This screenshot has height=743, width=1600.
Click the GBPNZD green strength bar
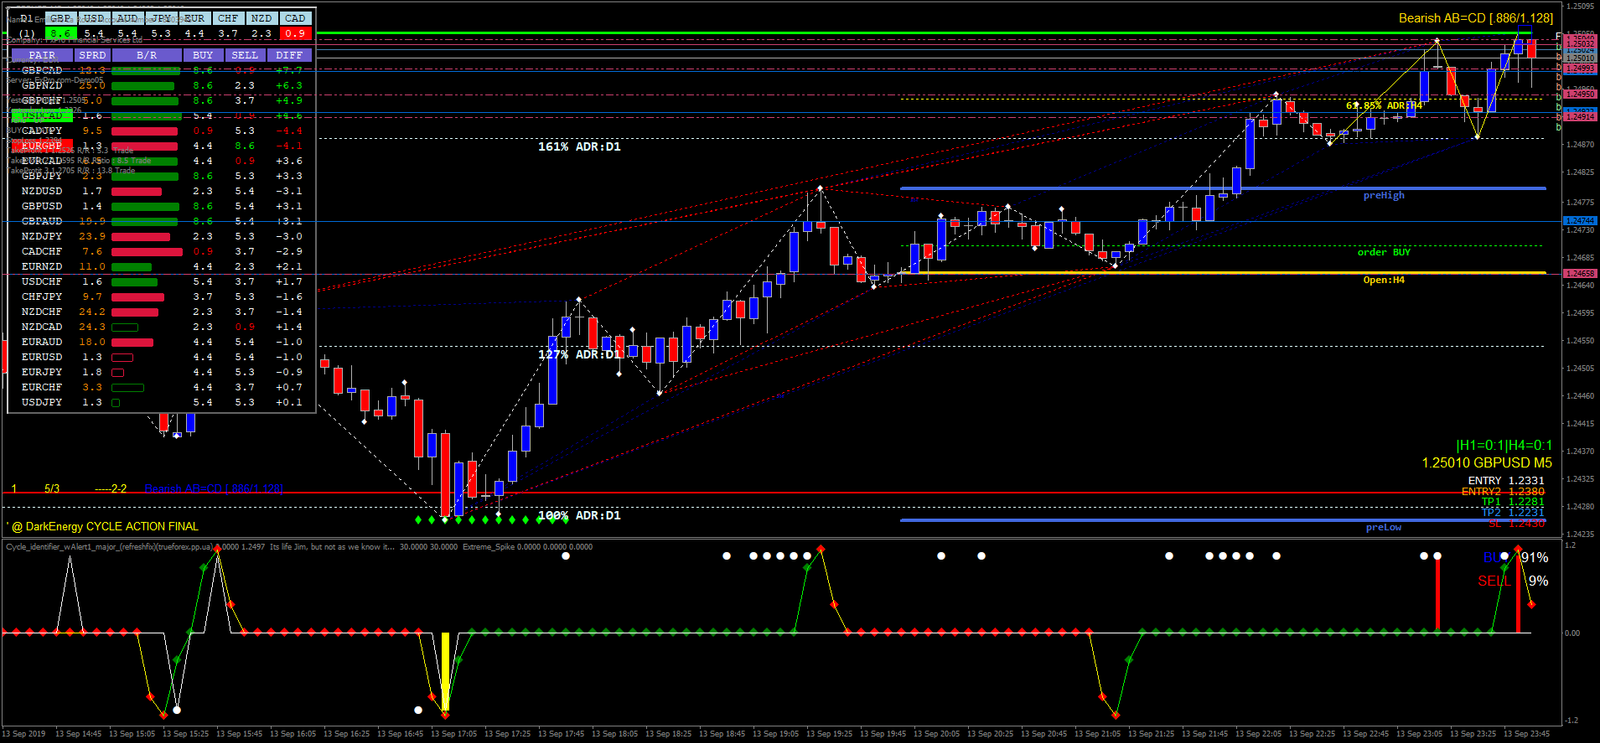pos(145,86)
